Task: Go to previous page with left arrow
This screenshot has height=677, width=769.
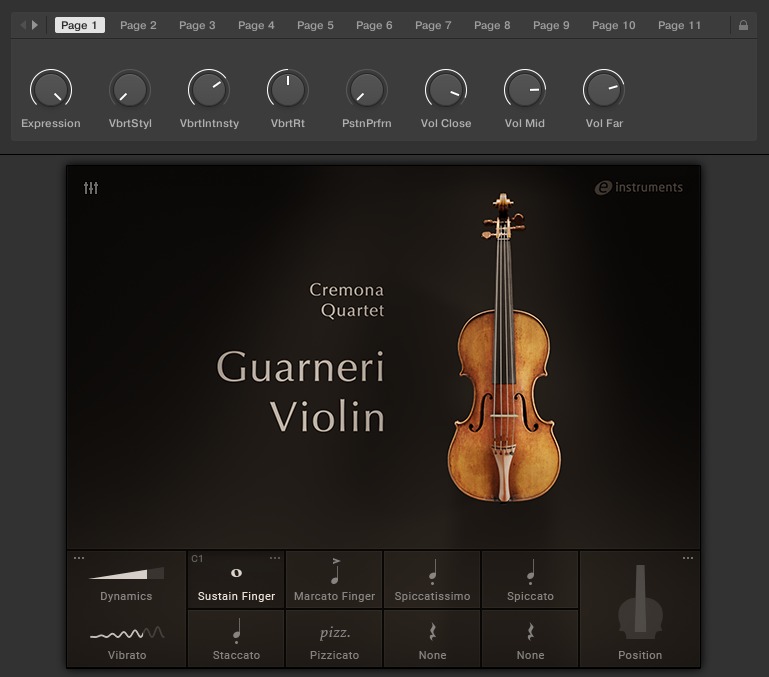Action: [24, 25]
